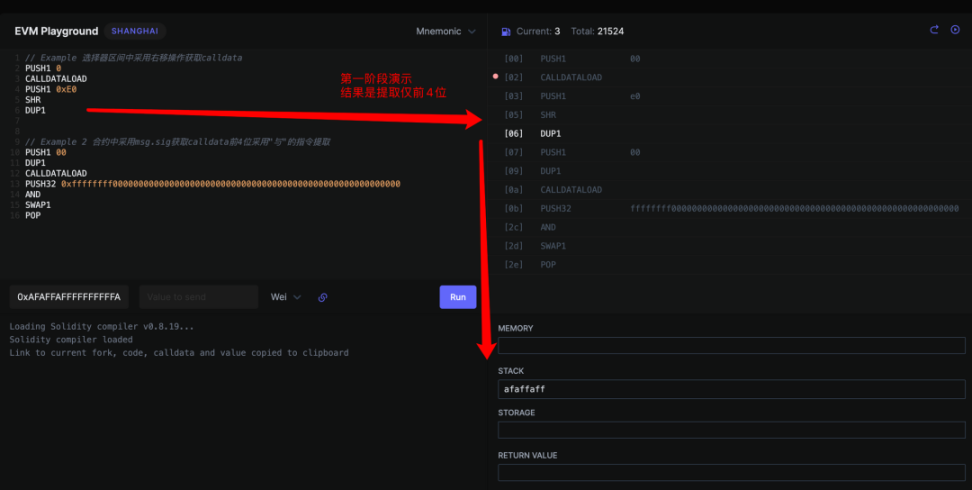Click editor line 3 CALLDATALOAD
Viewport: 972px width, 490px height.
pos(56,79)
